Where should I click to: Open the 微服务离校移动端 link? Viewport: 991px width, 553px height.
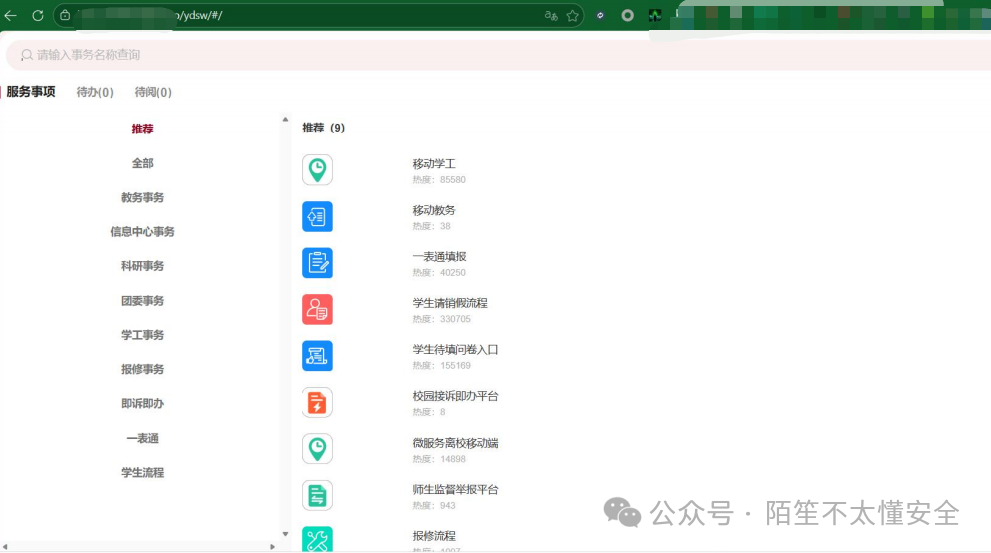[455, 443]
